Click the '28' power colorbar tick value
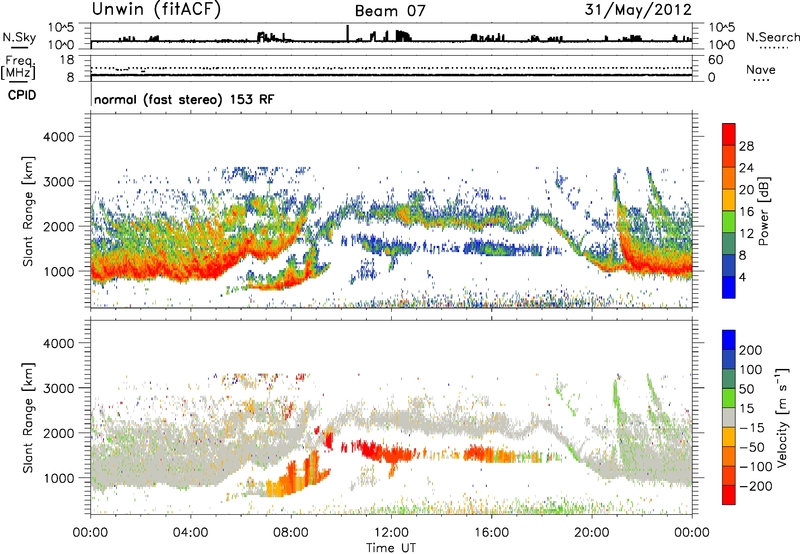 pyautogui.click(x=746, y=146)
